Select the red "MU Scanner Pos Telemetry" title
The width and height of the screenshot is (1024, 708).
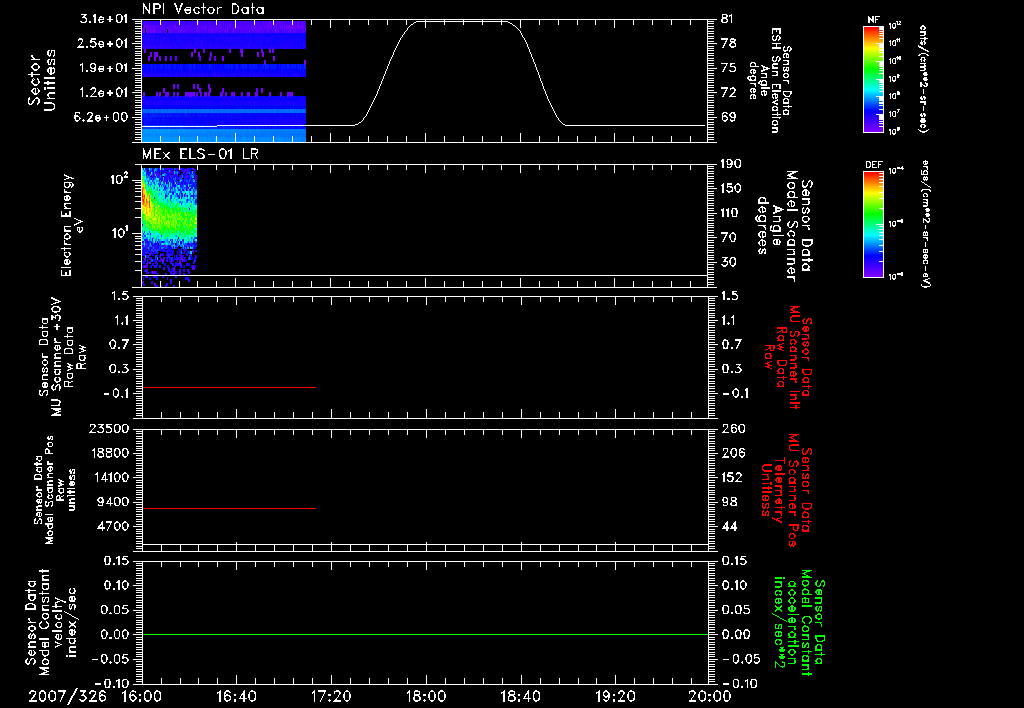coord(787,490)
